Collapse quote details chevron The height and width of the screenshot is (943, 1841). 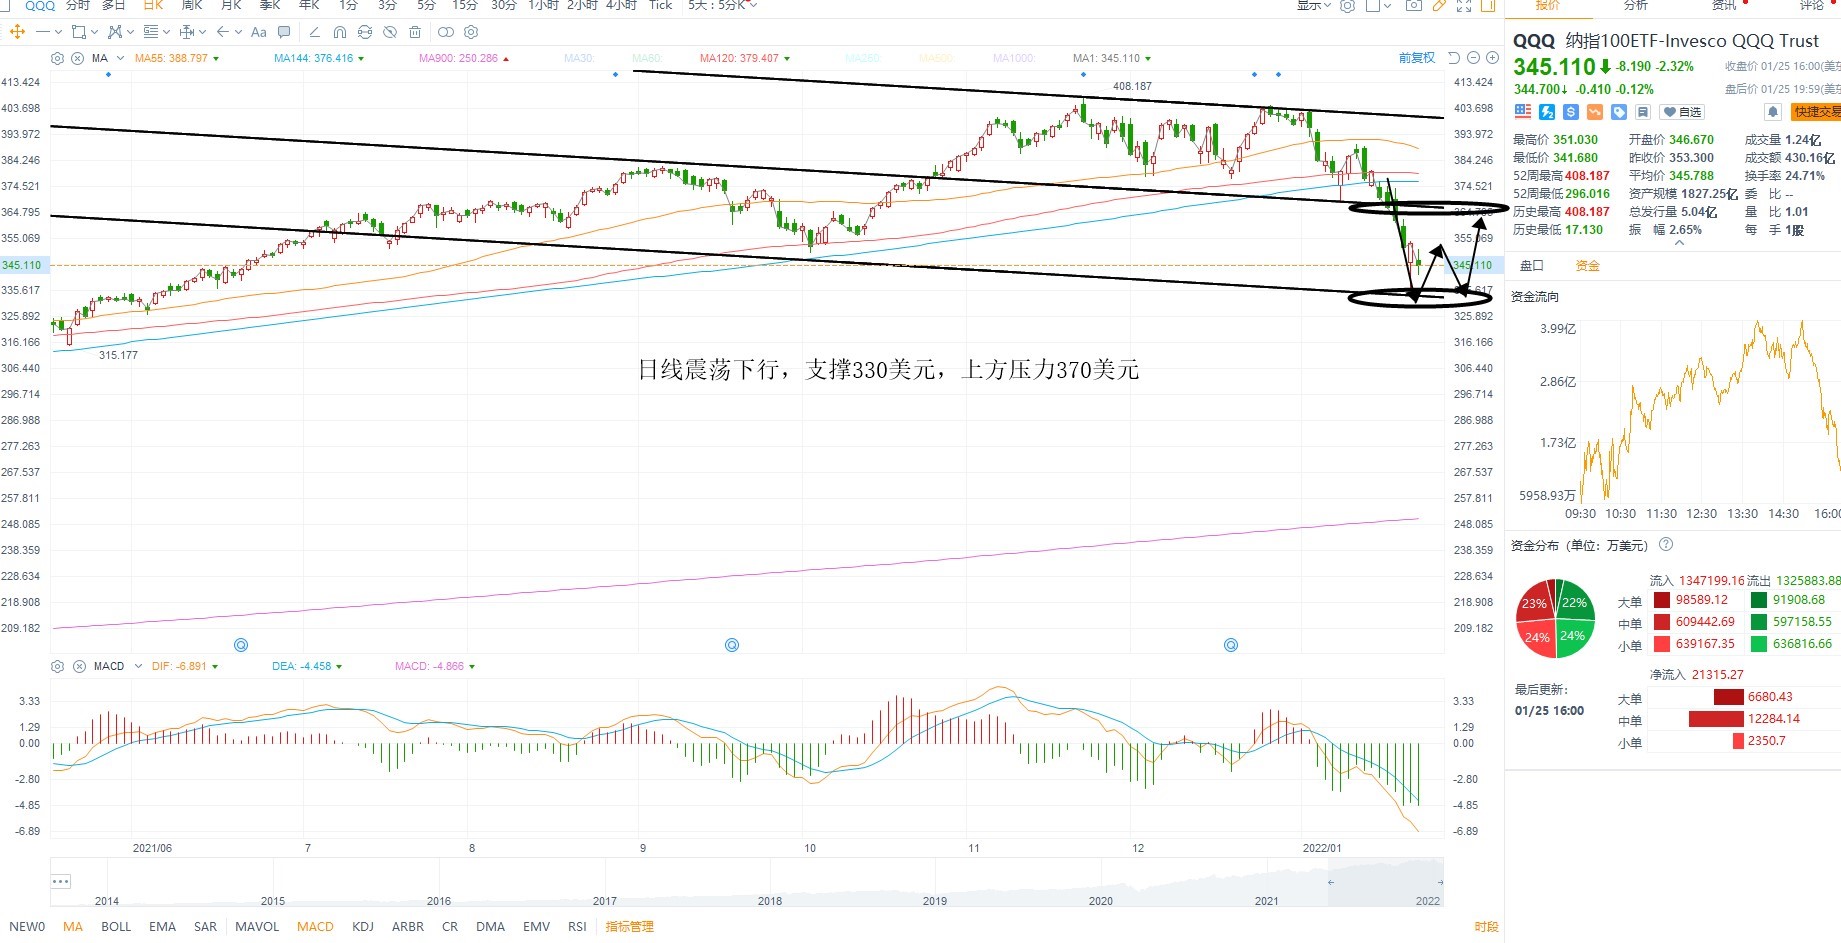(x=1679, y=243)
